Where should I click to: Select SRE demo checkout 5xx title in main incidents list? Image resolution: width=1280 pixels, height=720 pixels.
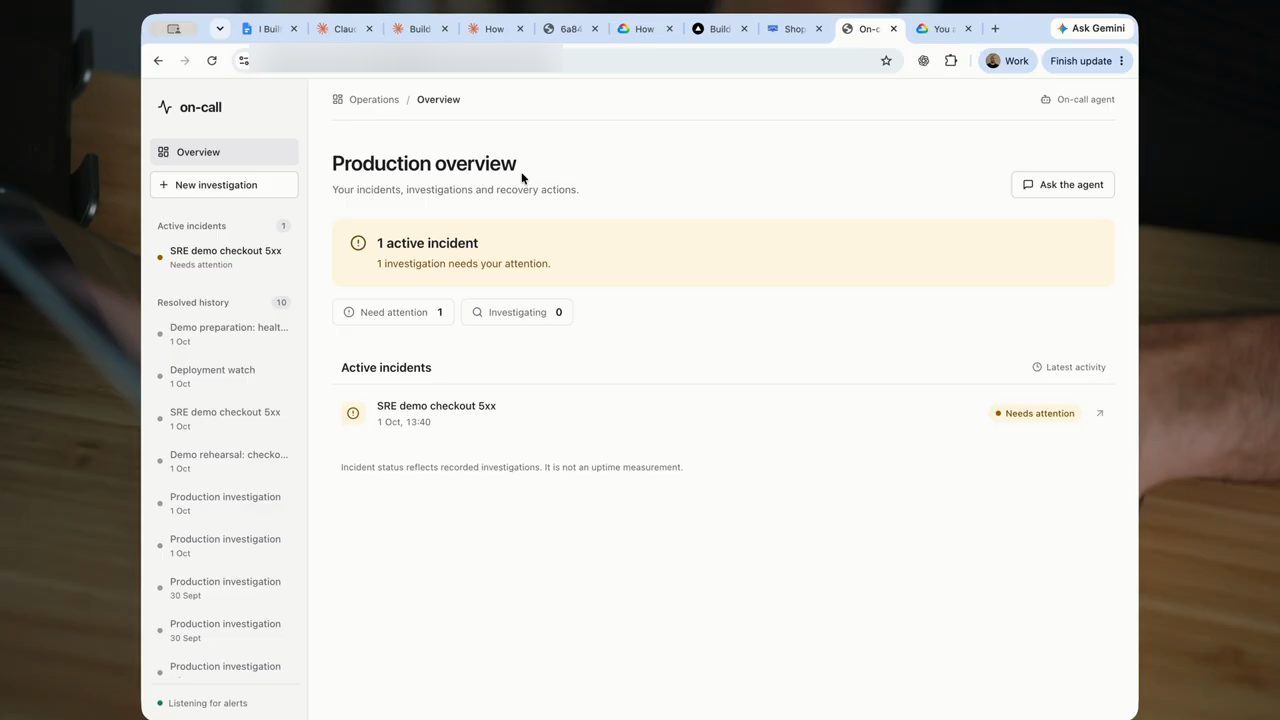[436, 406]
